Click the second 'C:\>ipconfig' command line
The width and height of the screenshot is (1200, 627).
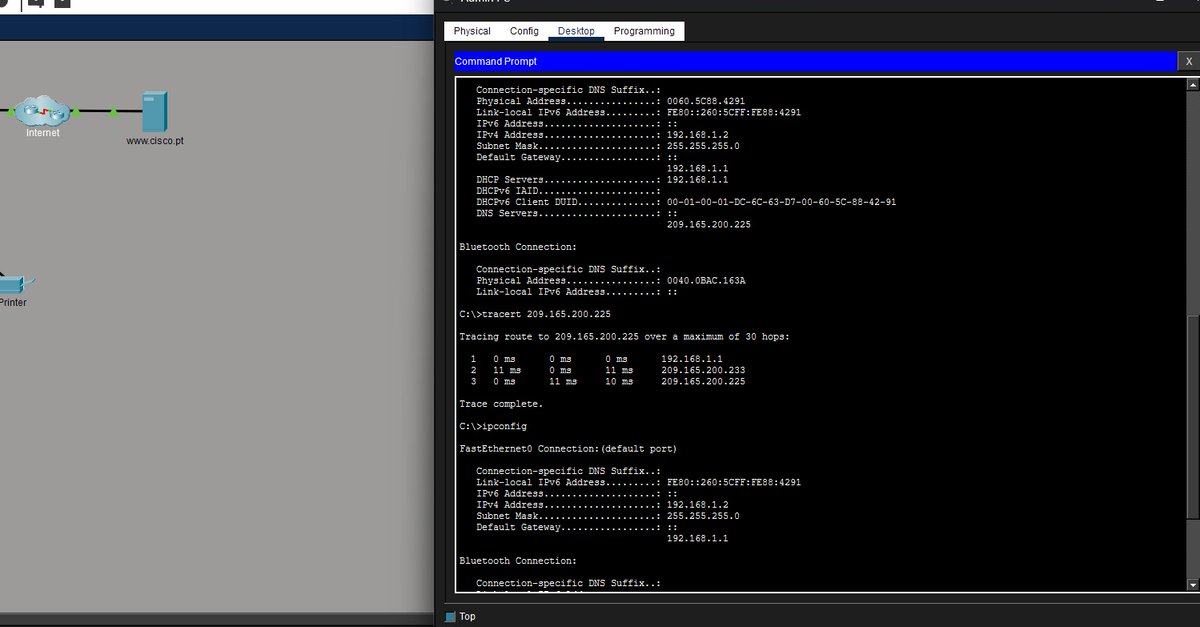click(x=493, y=426)
